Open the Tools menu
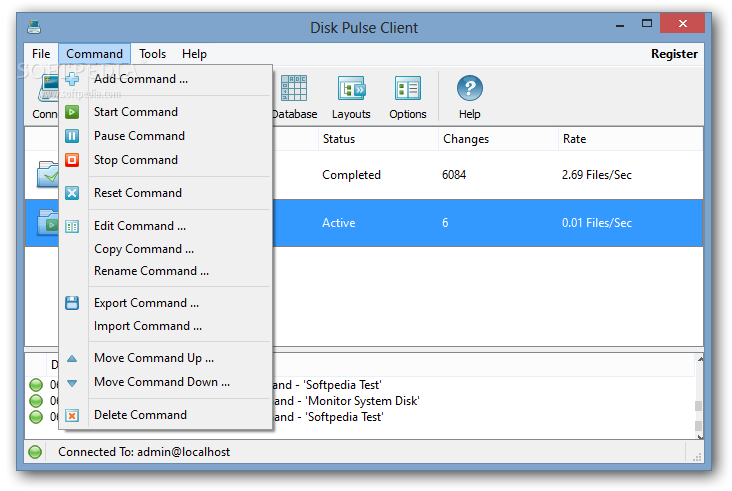The height and width of the screenshot is (491, 732). point(152,54)
